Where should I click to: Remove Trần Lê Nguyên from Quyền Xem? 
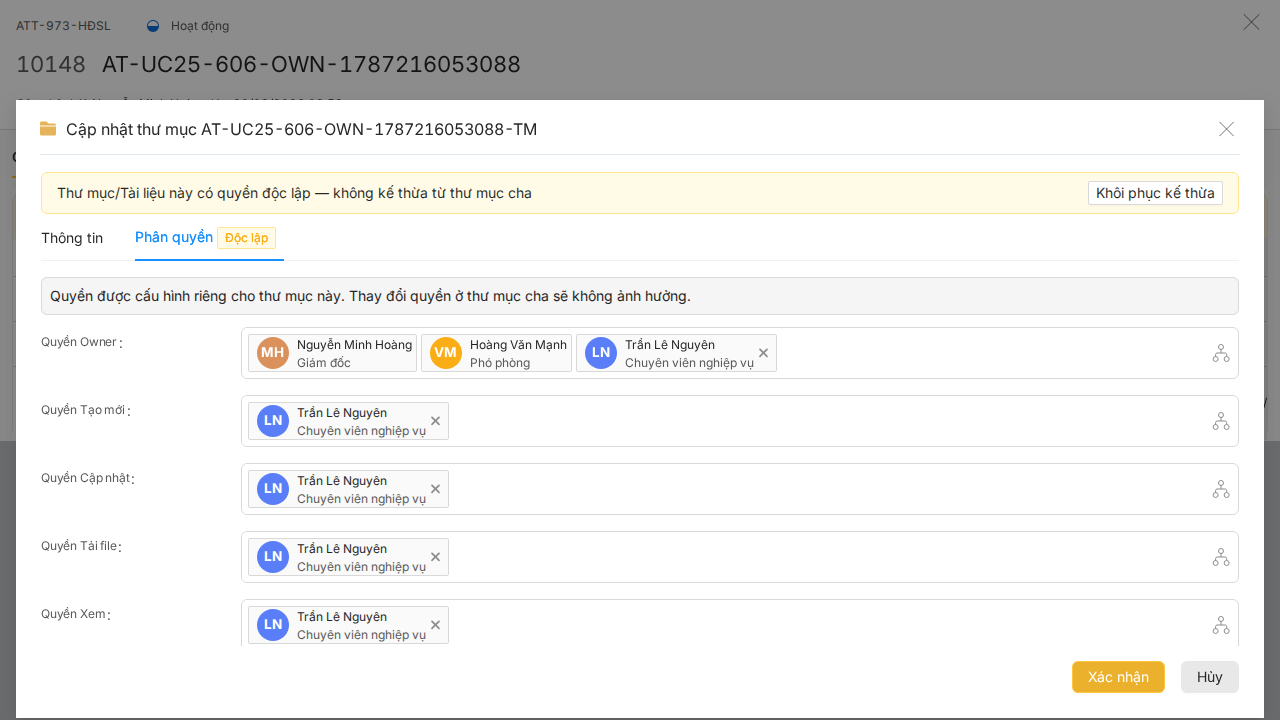[435, 625]
